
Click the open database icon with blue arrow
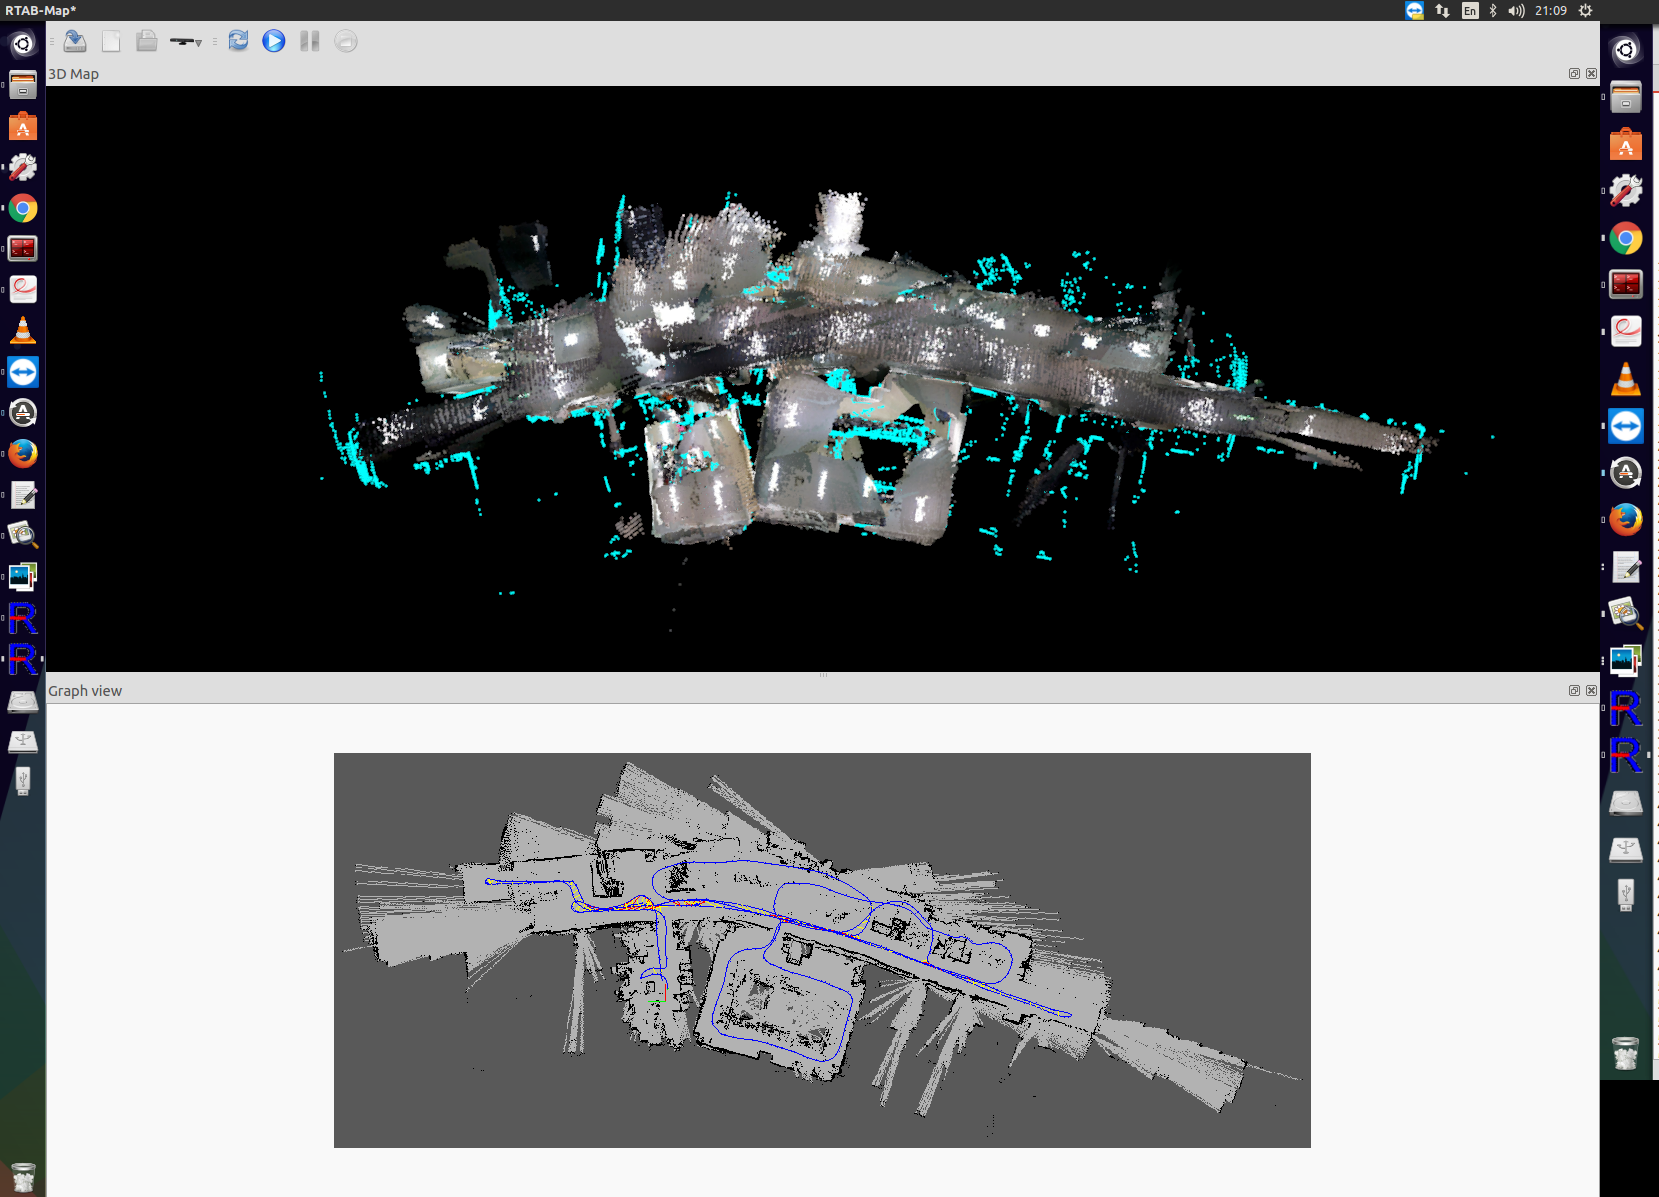coord(75,41)
